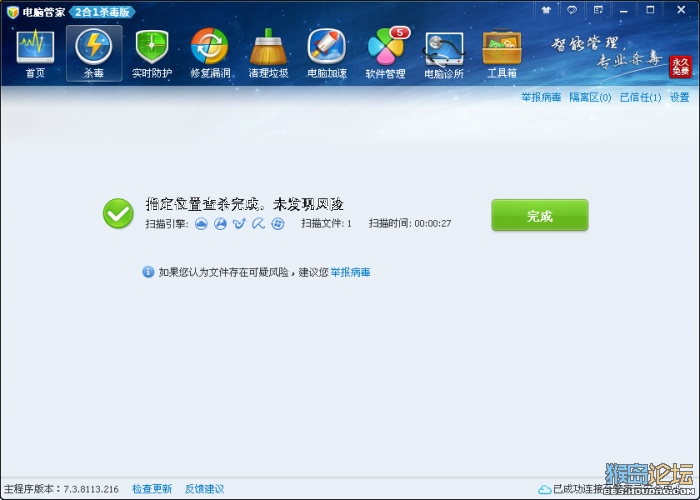Open the main menu icon in title bar
The width and height of the screenshot is (700, 500).
pos(598,10)
